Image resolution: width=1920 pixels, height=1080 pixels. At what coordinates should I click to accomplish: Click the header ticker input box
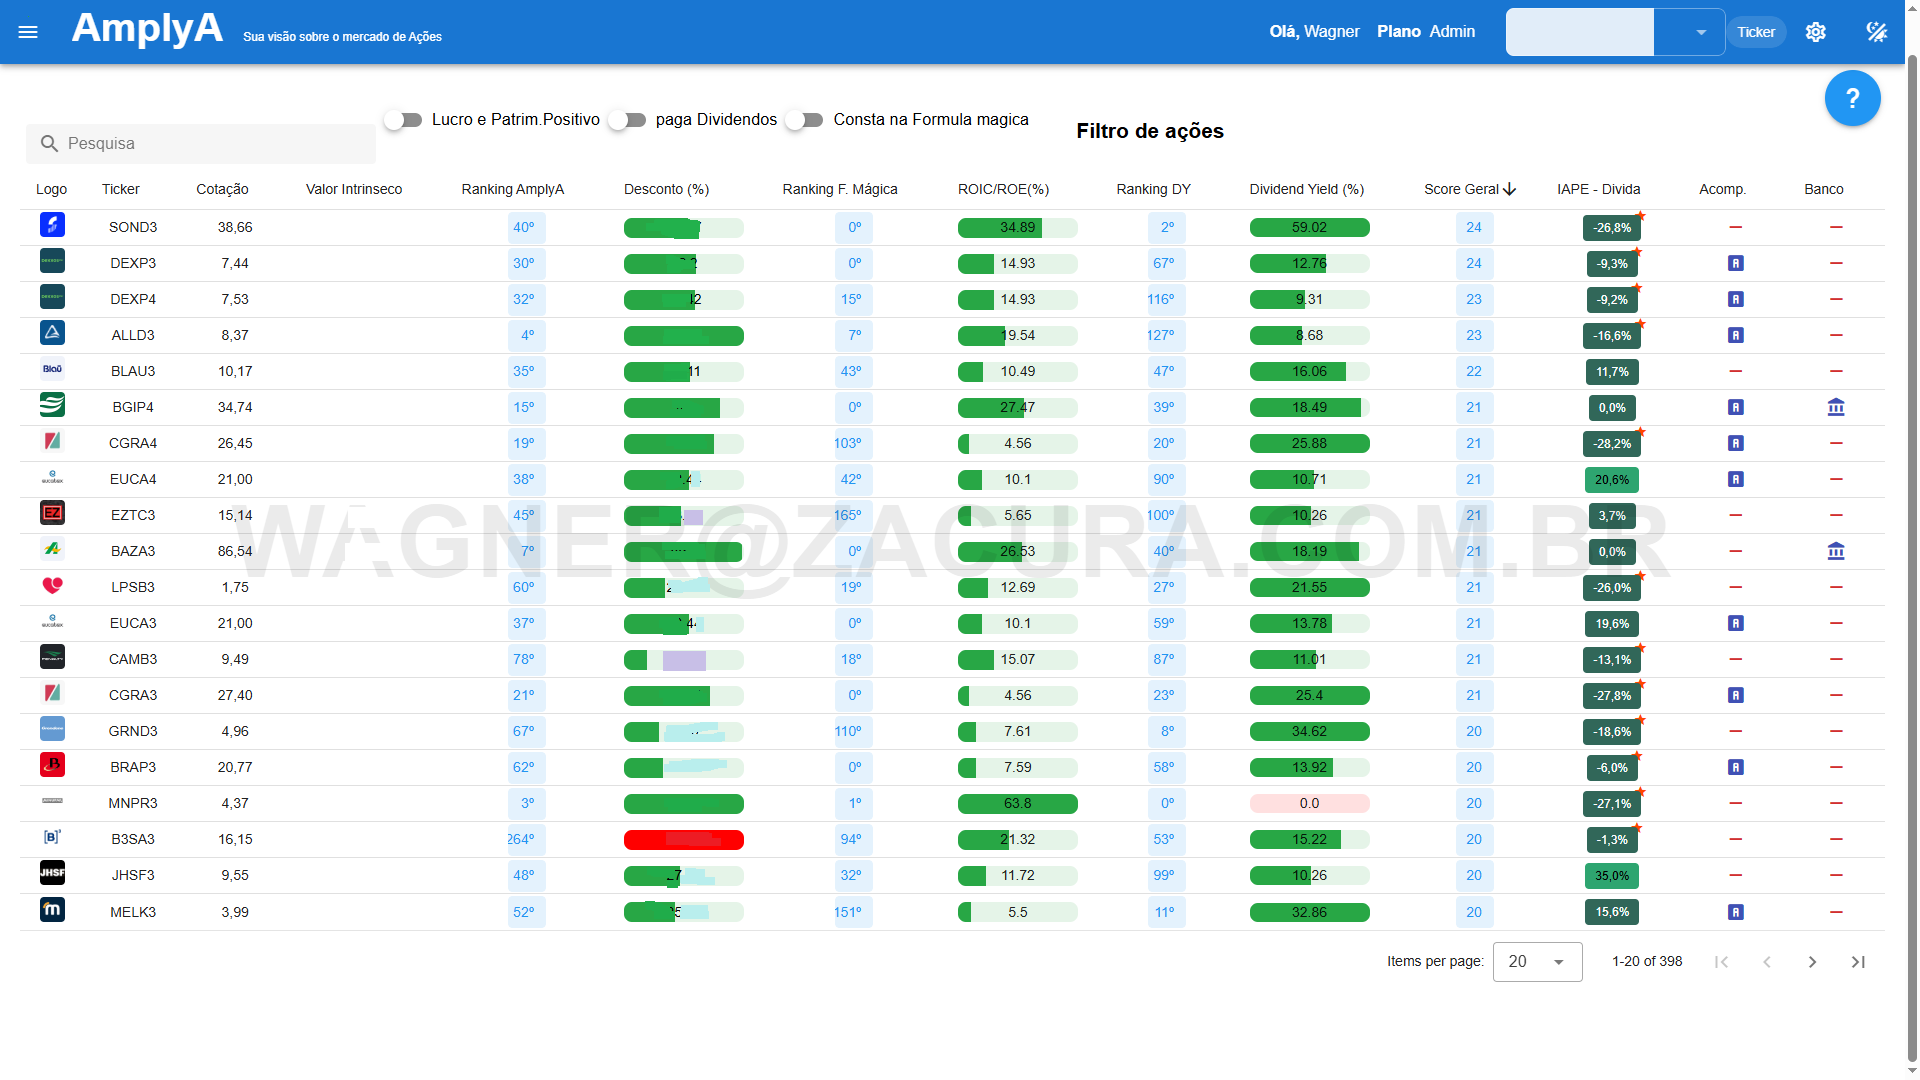pos(1580,32)
